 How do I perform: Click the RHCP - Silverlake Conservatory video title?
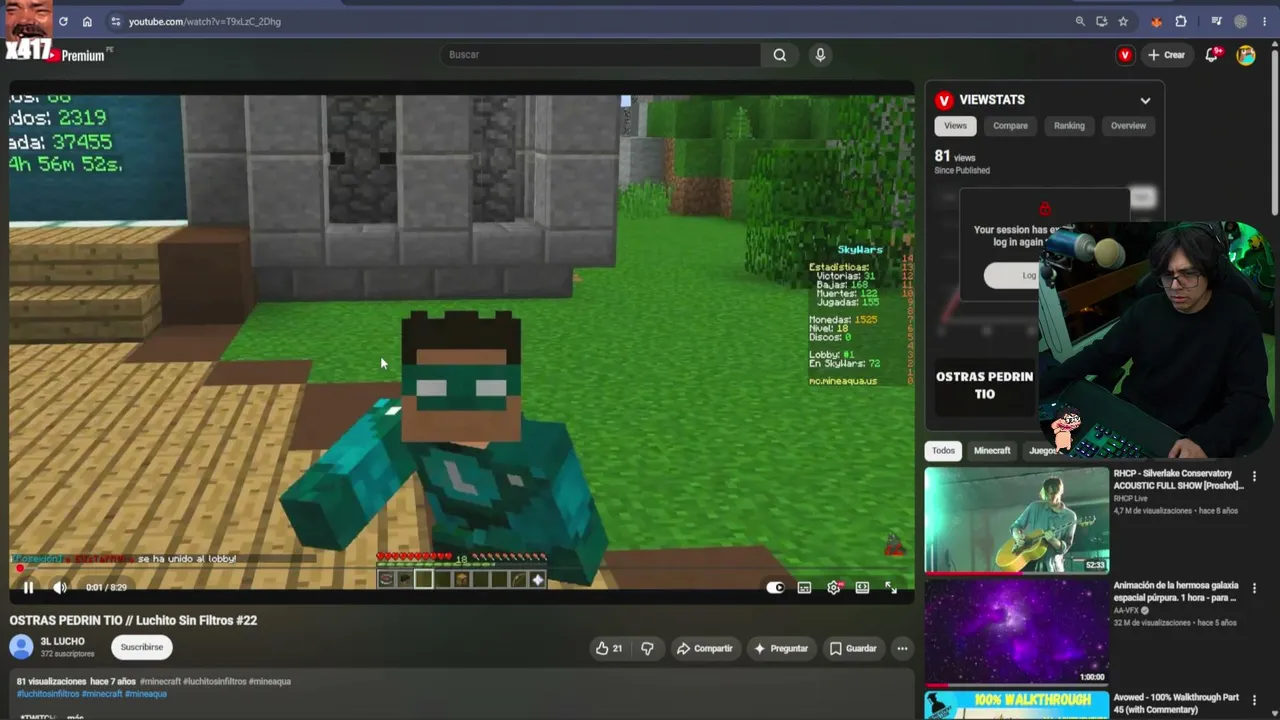pyautogui.click(x=1178, y=479)
